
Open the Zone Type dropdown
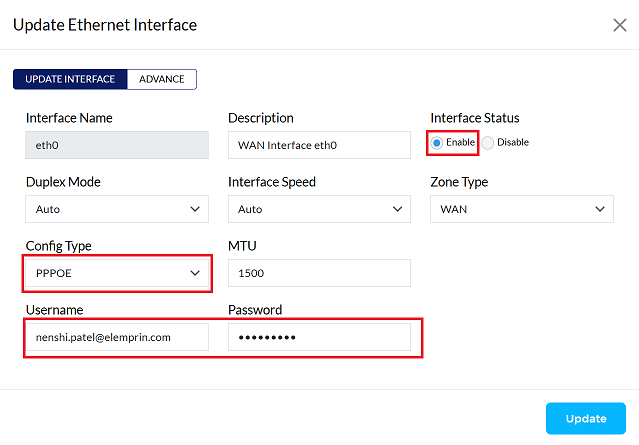[522, 209]
